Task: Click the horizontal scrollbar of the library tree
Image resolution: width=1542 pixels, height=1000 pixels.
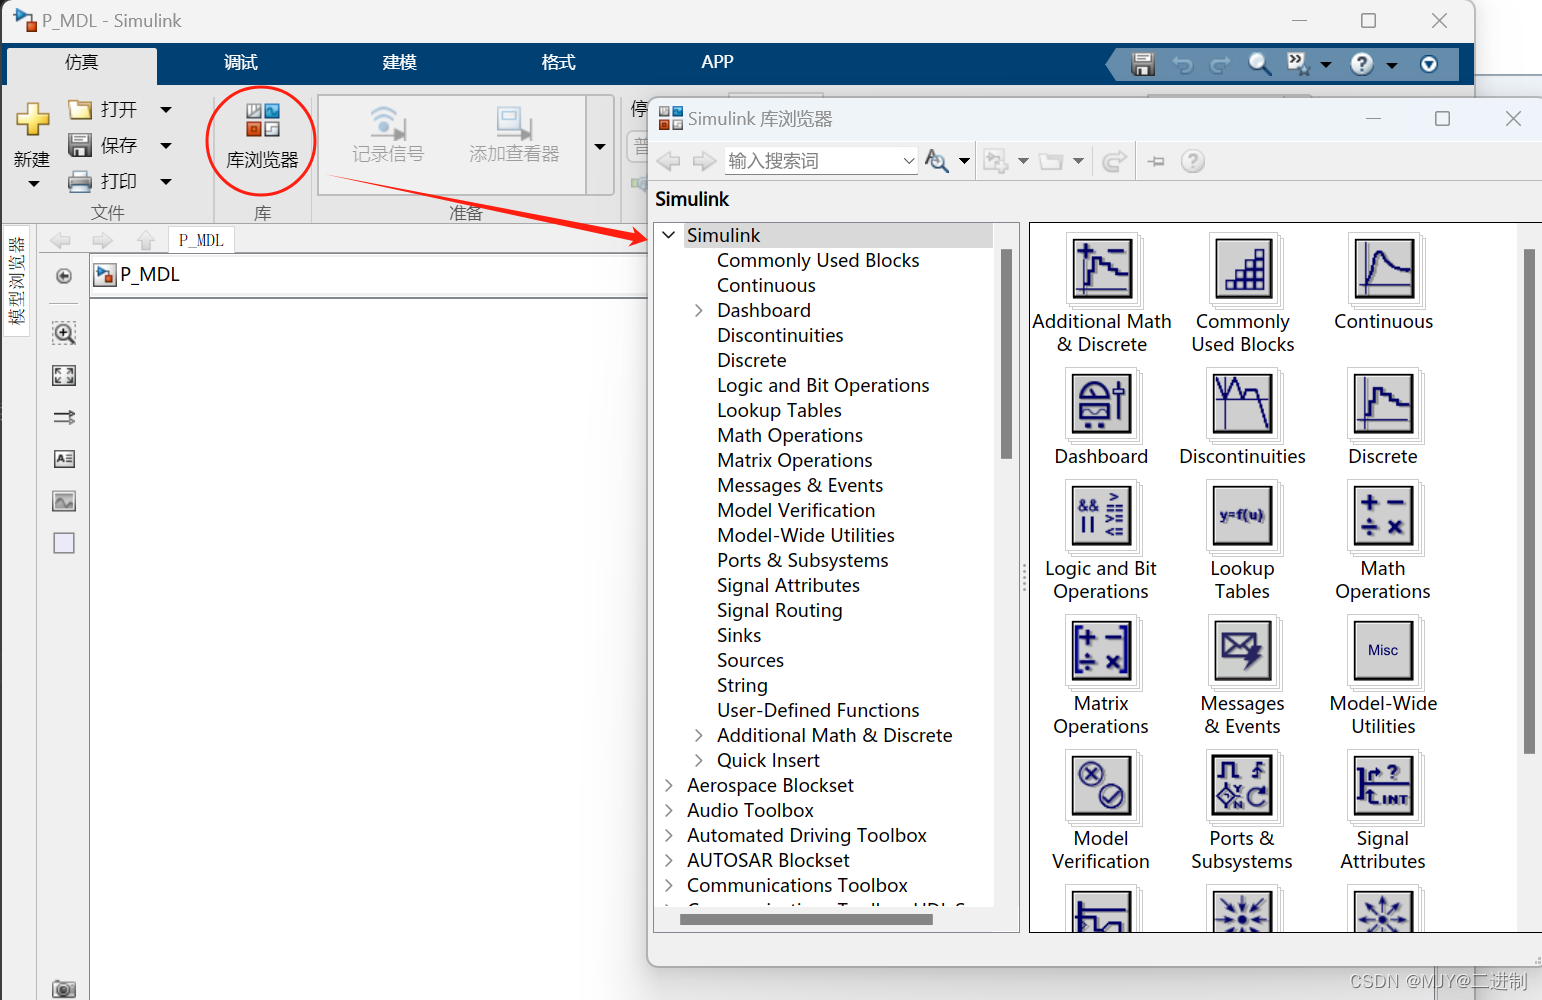Action: point(806,920)
